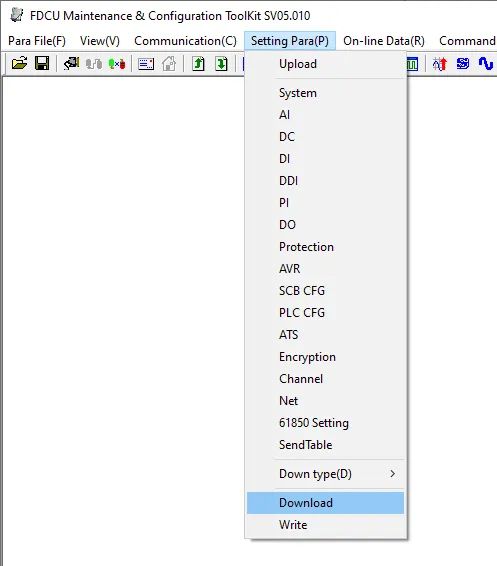The width and height of the screenshot is (497, 566).
Task: Click the blue swap arrows icon
Action: pos(463,64)
